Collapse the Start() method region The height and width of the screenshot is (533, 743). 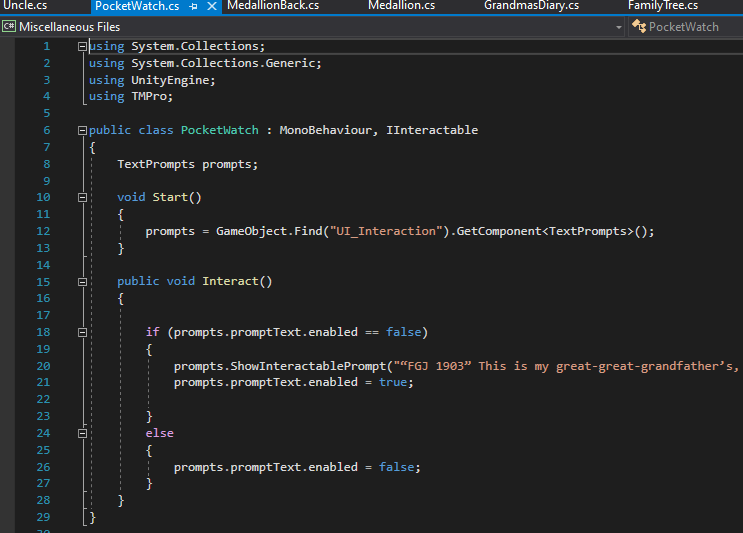[82, 198]
